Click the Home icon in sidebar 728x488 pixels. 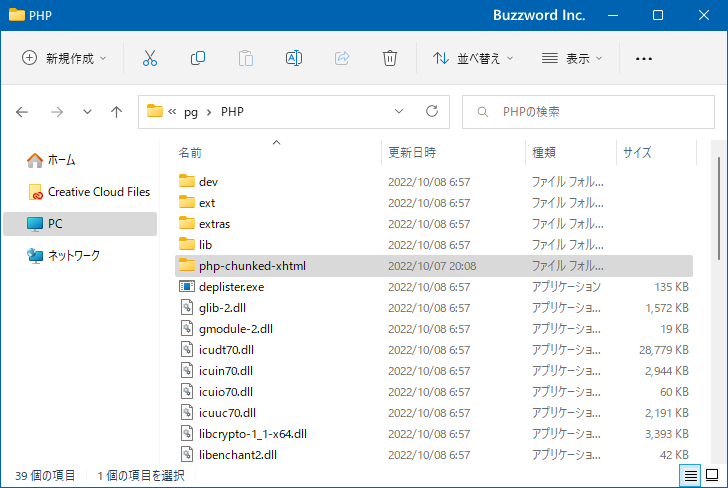point(35,160)
